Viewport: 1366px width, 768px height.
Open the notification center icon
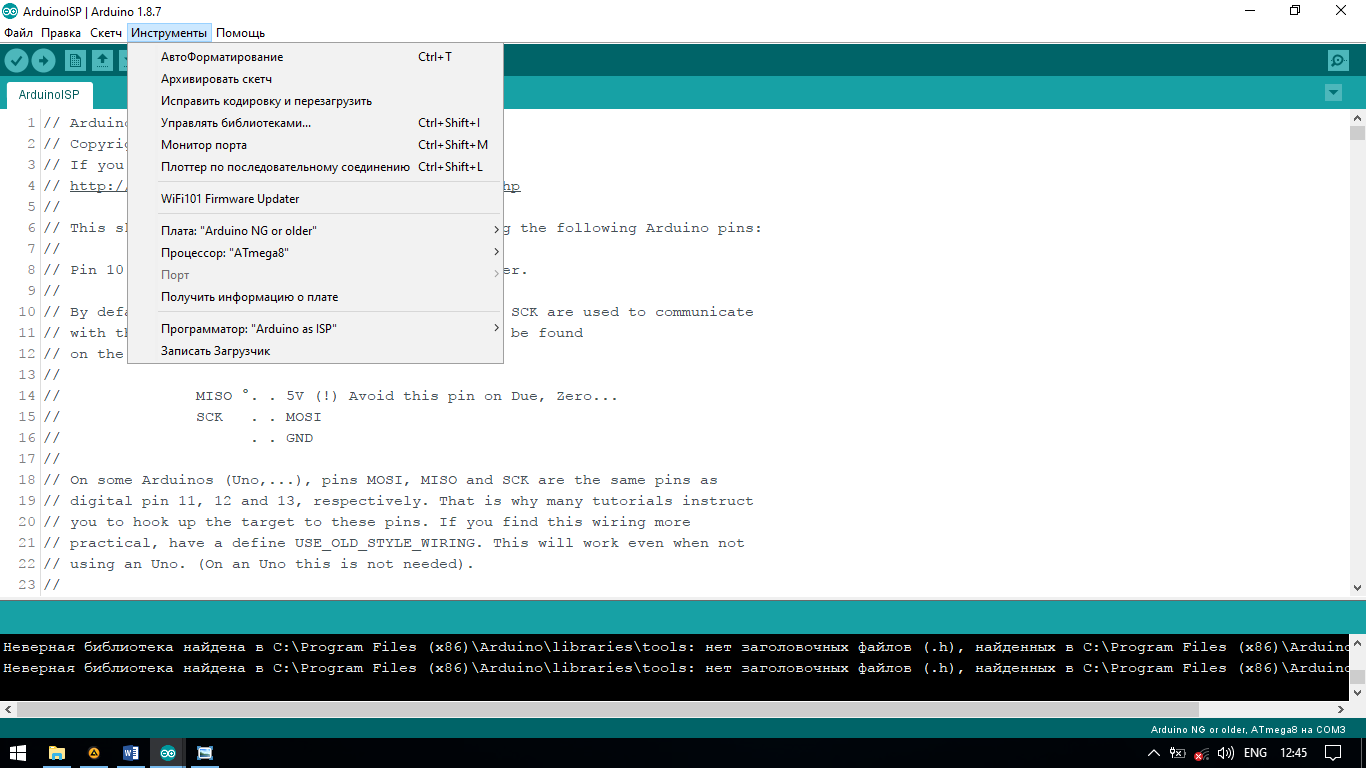(1334, 753)
